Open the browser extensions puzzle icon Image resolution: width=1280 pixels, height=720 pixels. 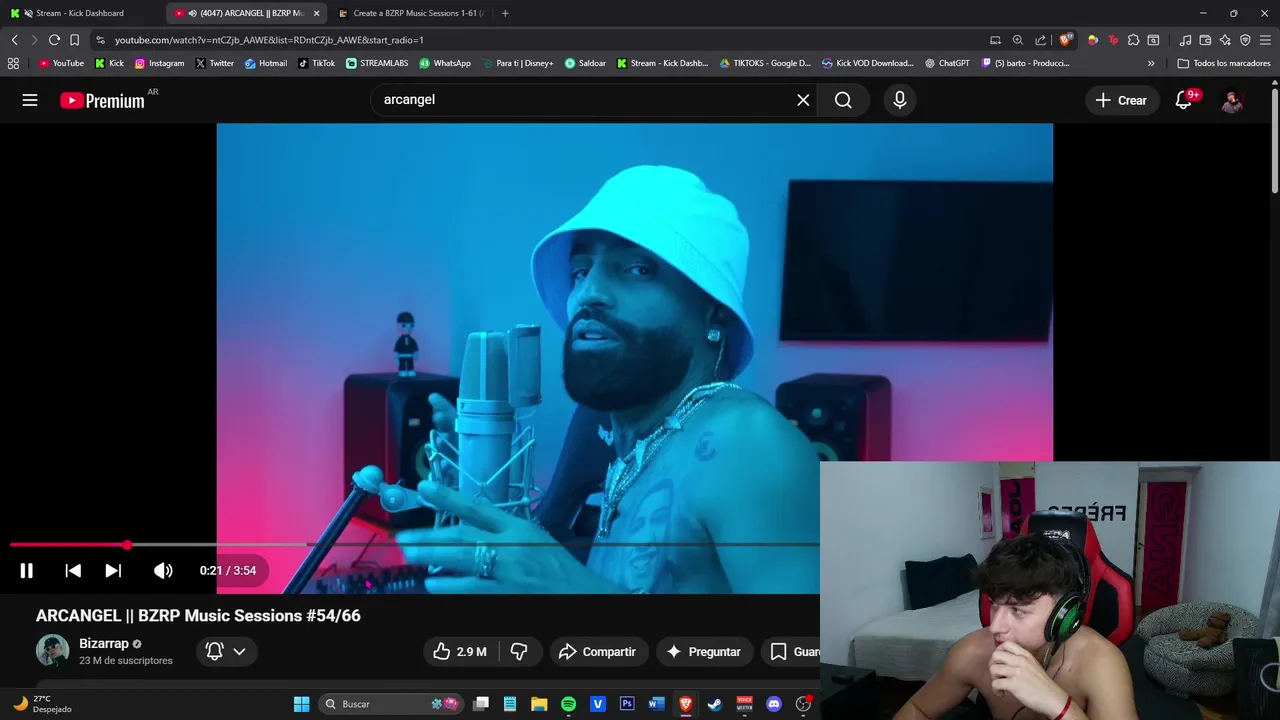pos(1133,40)
